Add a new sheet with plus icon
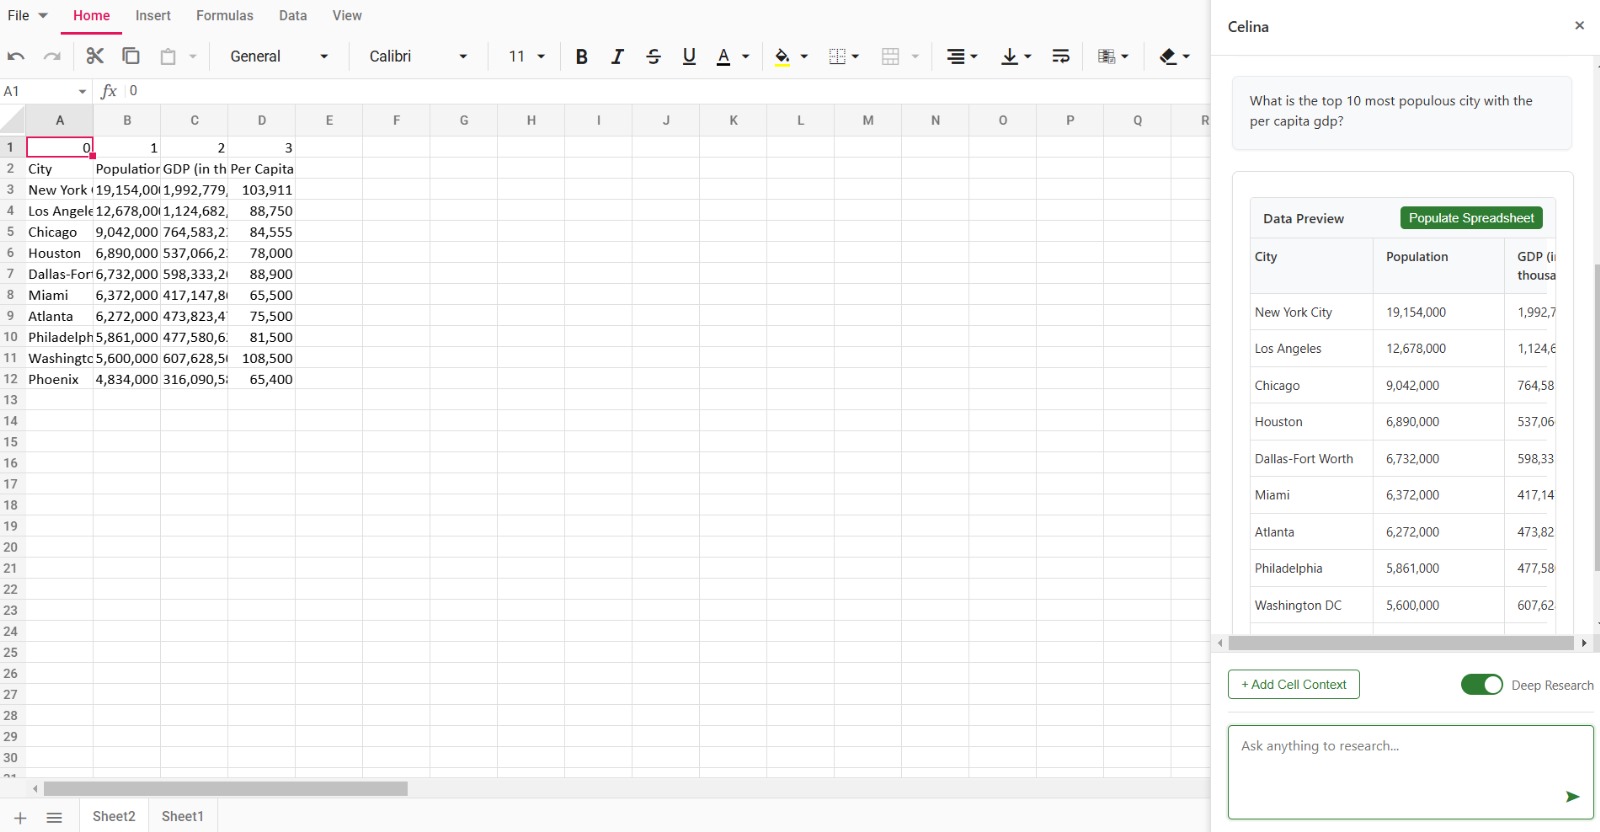The width and height of the screenshot is (1600, 832). tap(20, 817)
